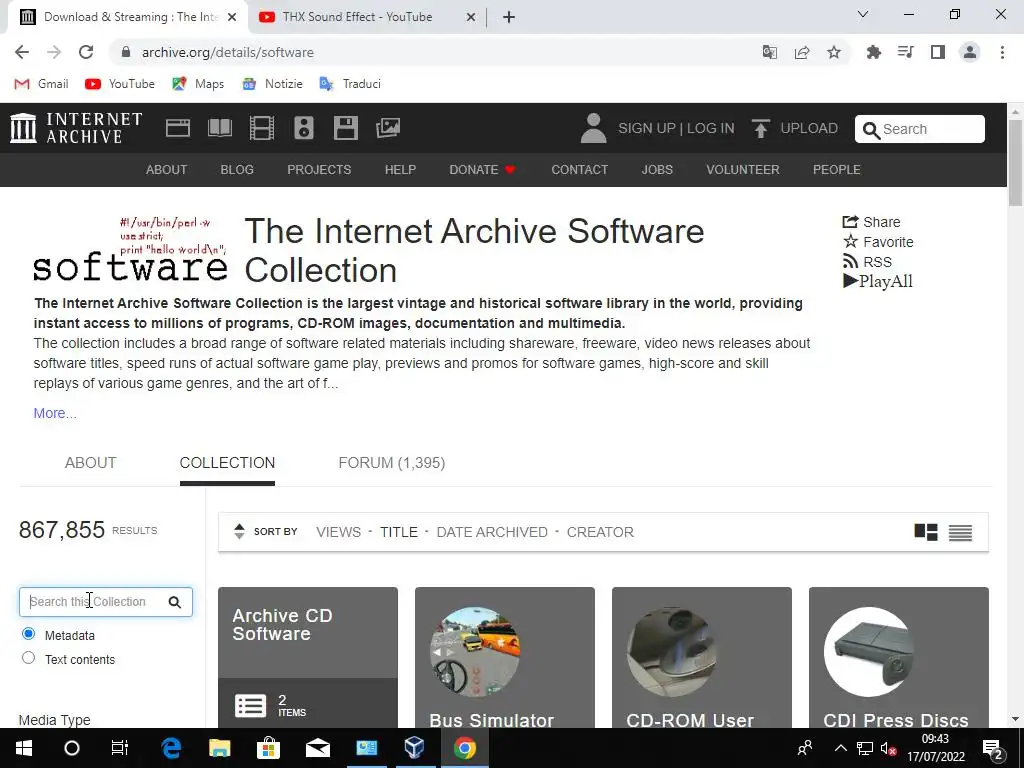
Task: Click the LOG IN link
Action: 711,129
